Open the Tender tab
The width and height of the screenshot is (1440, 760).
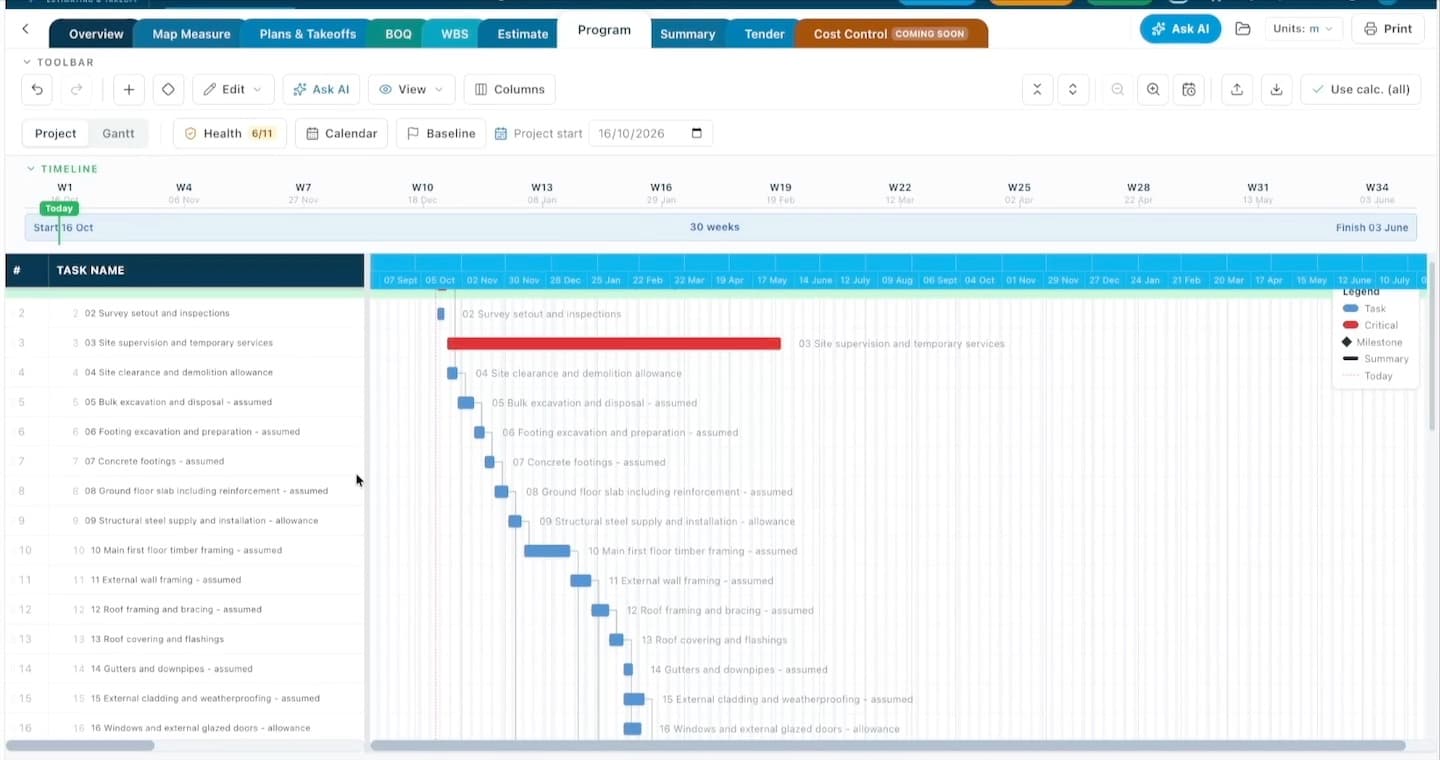coord(764,34)
